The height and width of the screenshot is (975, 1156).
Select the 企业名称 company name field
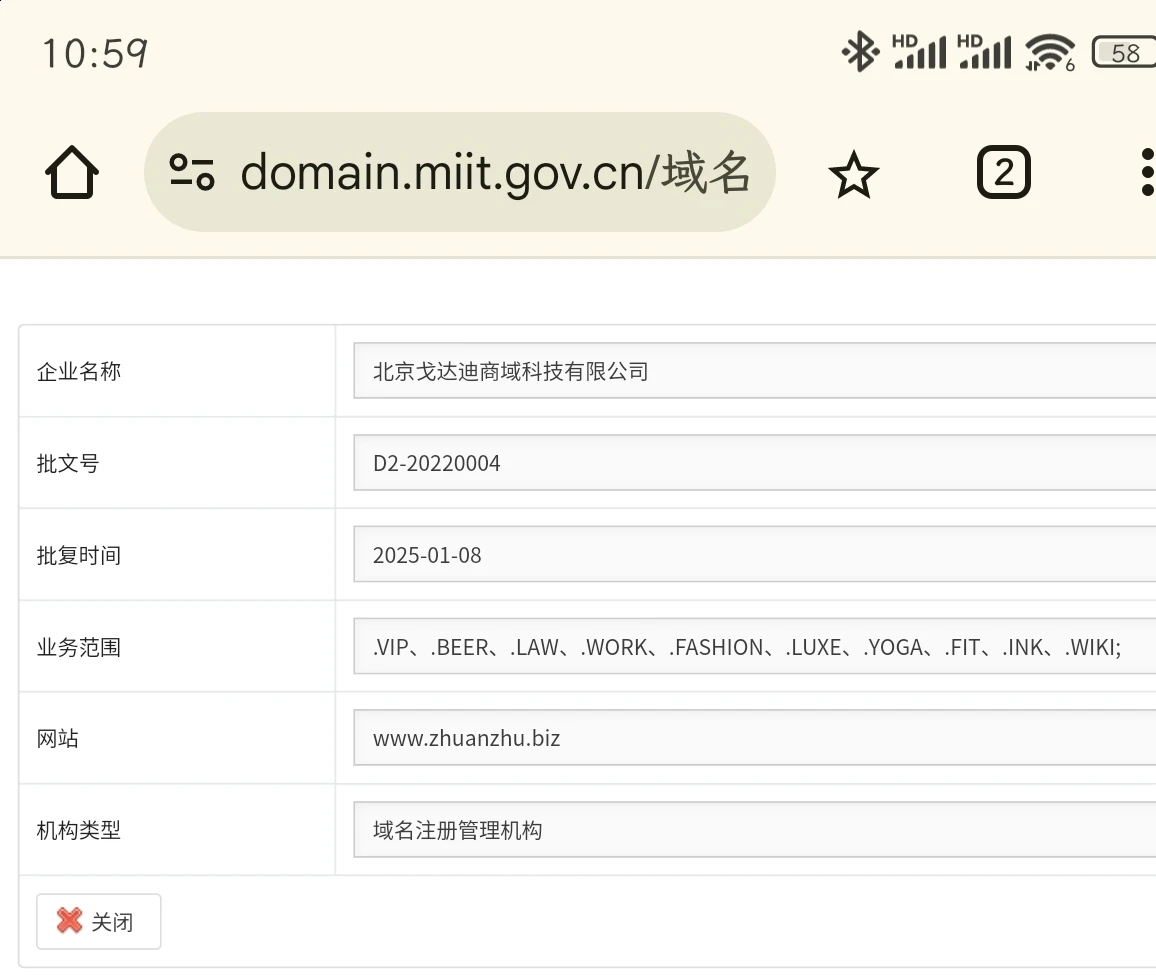click(x=754, y=371)
